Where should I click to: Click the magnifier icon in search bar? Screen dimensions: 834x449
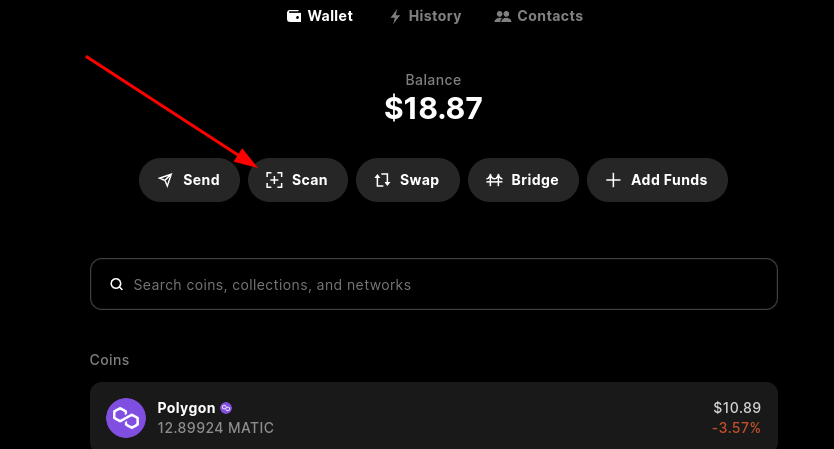117,284
